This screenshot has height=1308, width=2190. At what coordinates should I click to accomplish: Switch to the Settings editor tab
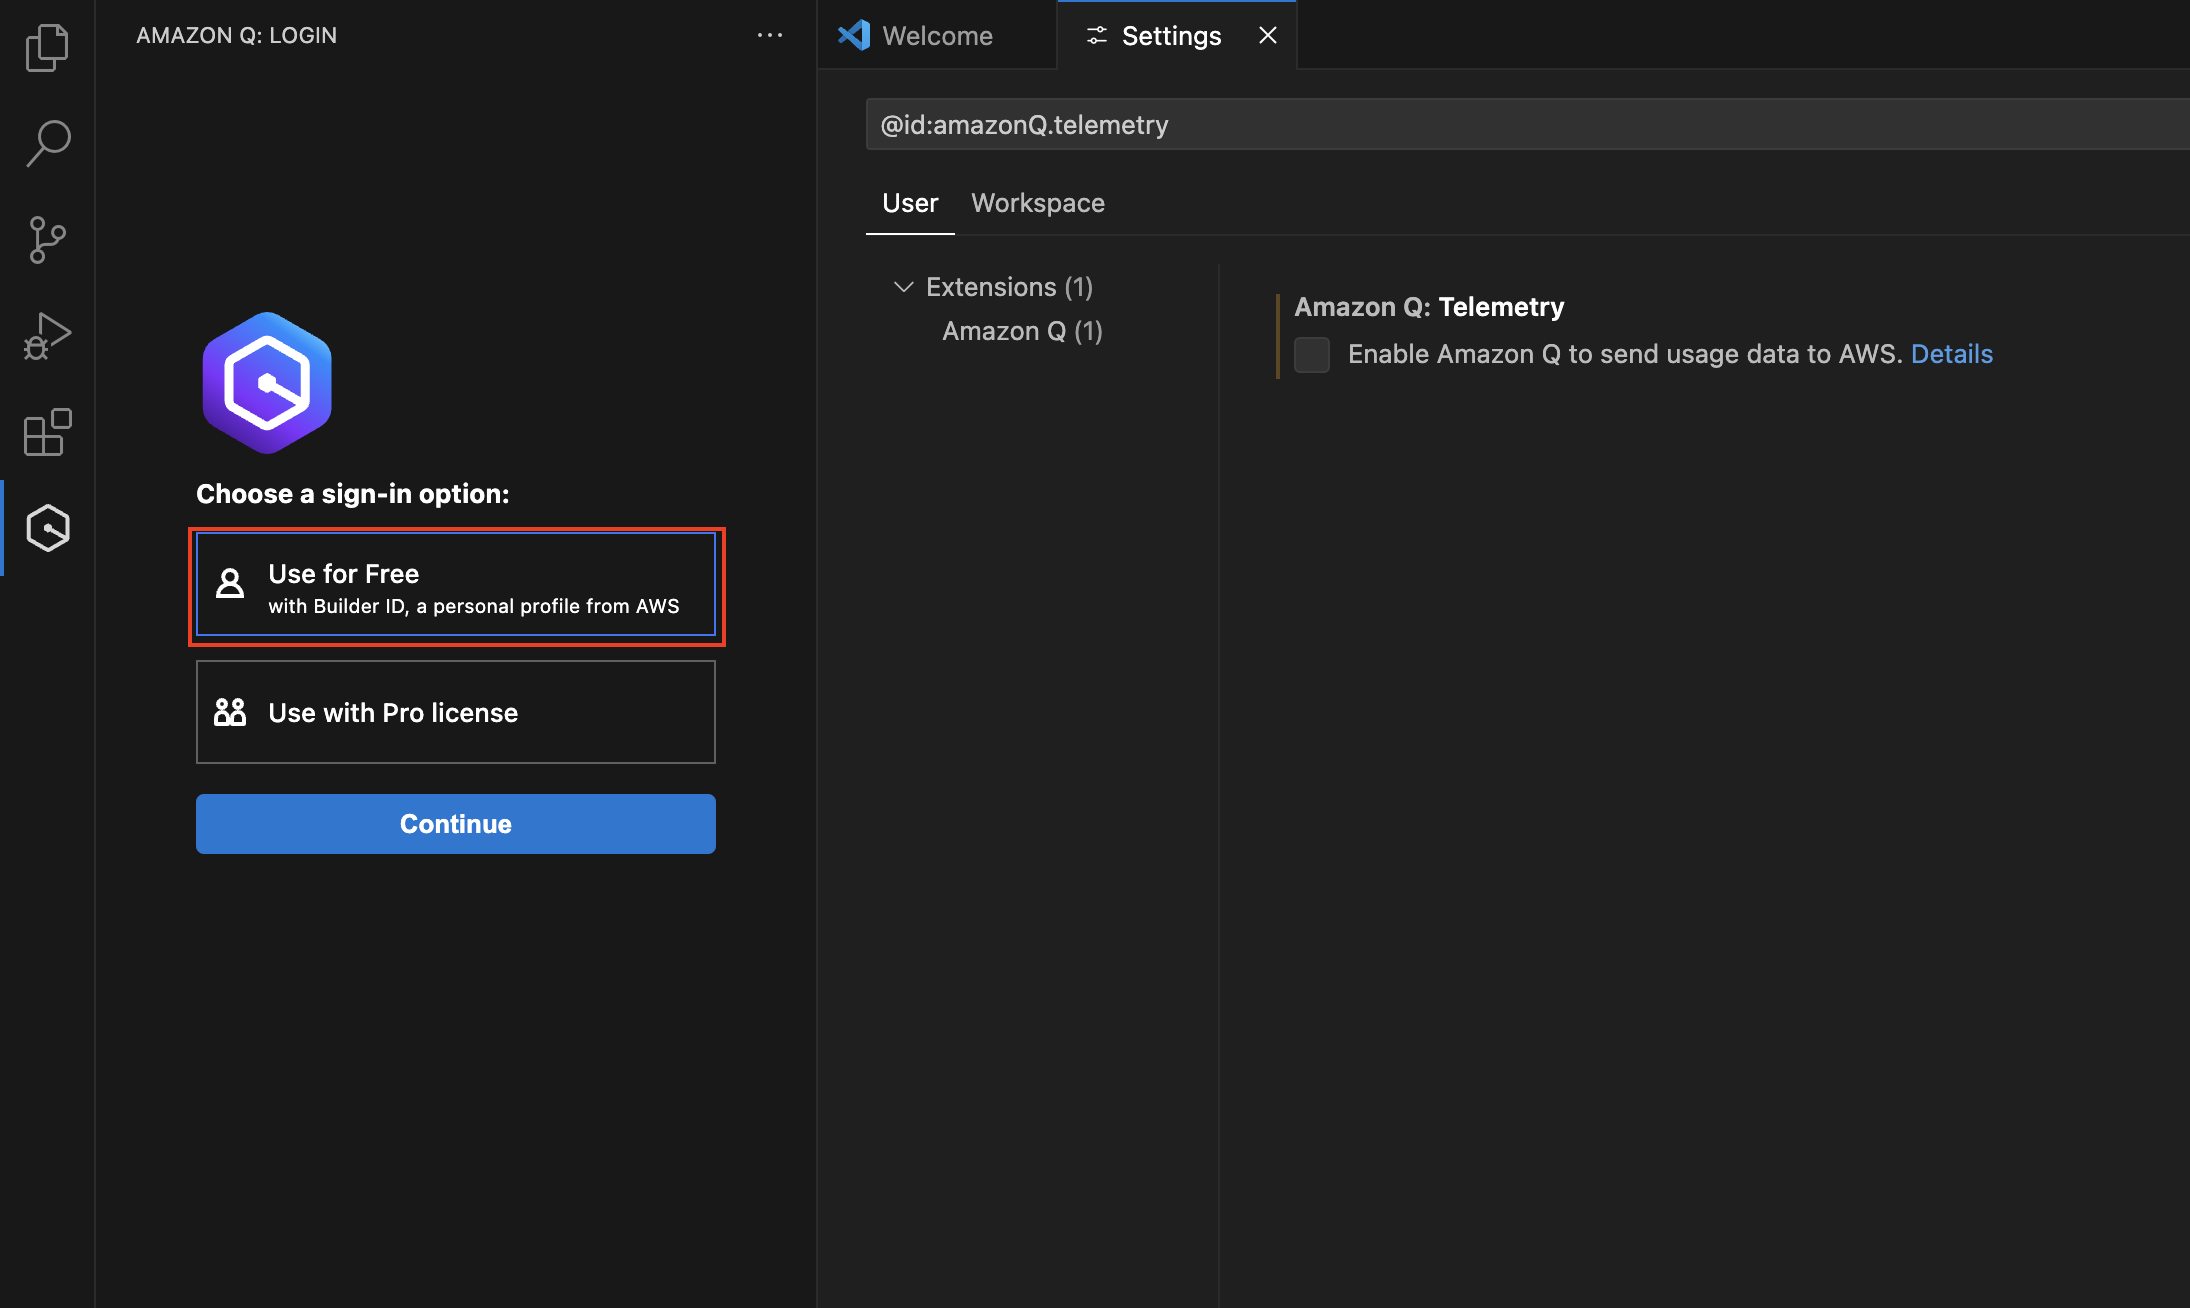1177,35
